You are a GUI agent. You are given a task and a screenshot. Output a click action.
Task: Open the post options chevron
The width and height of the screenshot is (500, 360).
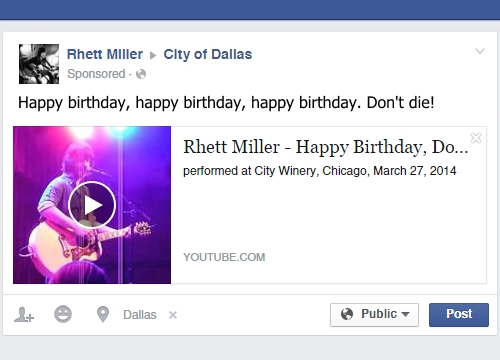(x=480, y=51)
